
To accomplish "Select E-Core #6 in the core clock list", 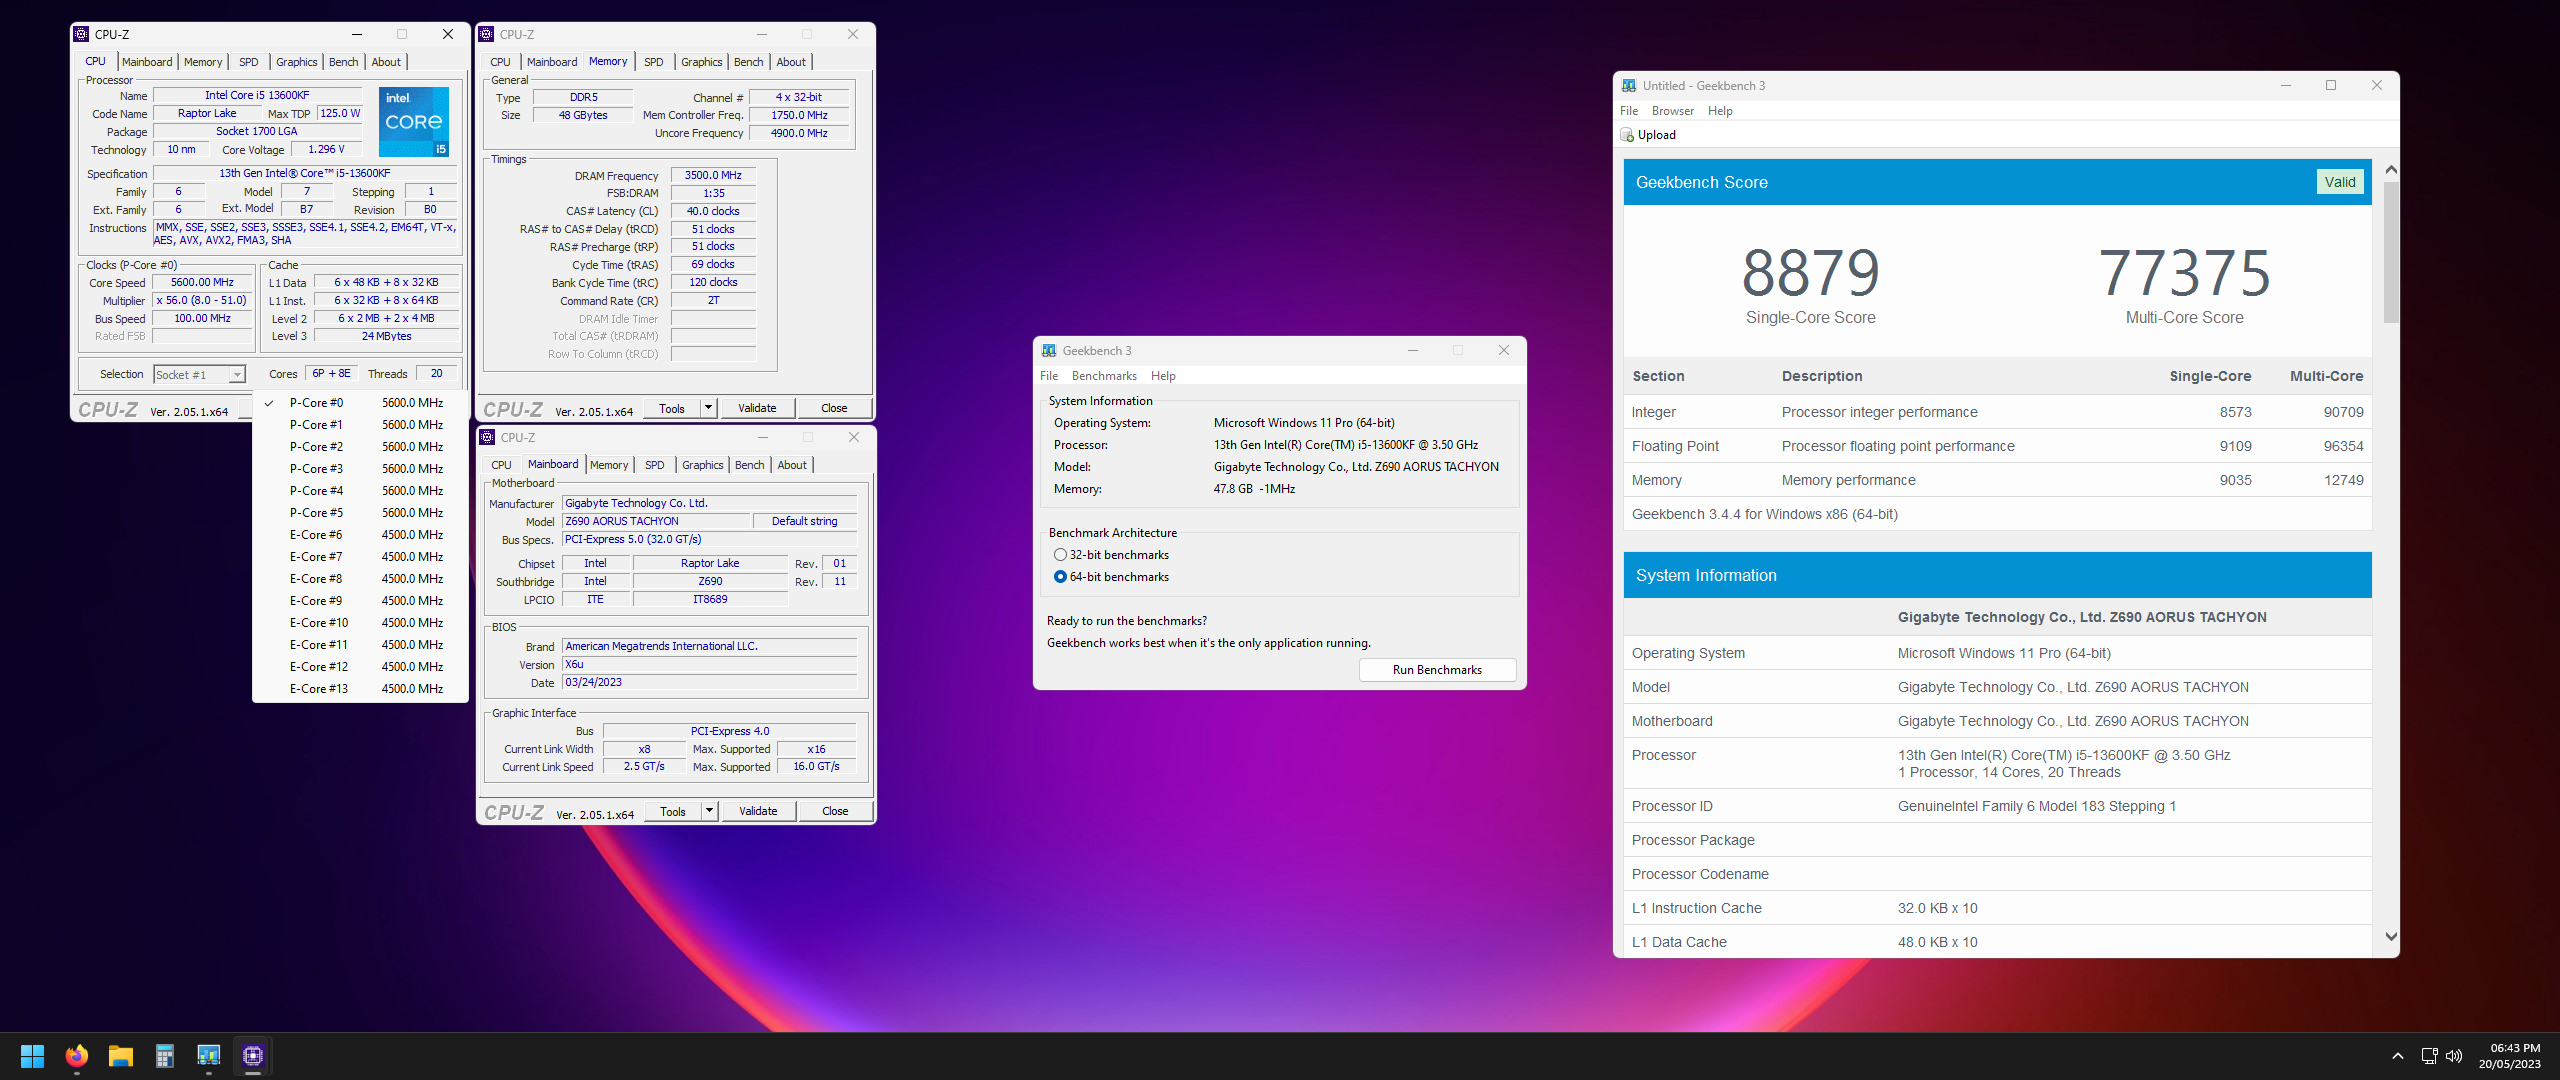I will point(361,535).
